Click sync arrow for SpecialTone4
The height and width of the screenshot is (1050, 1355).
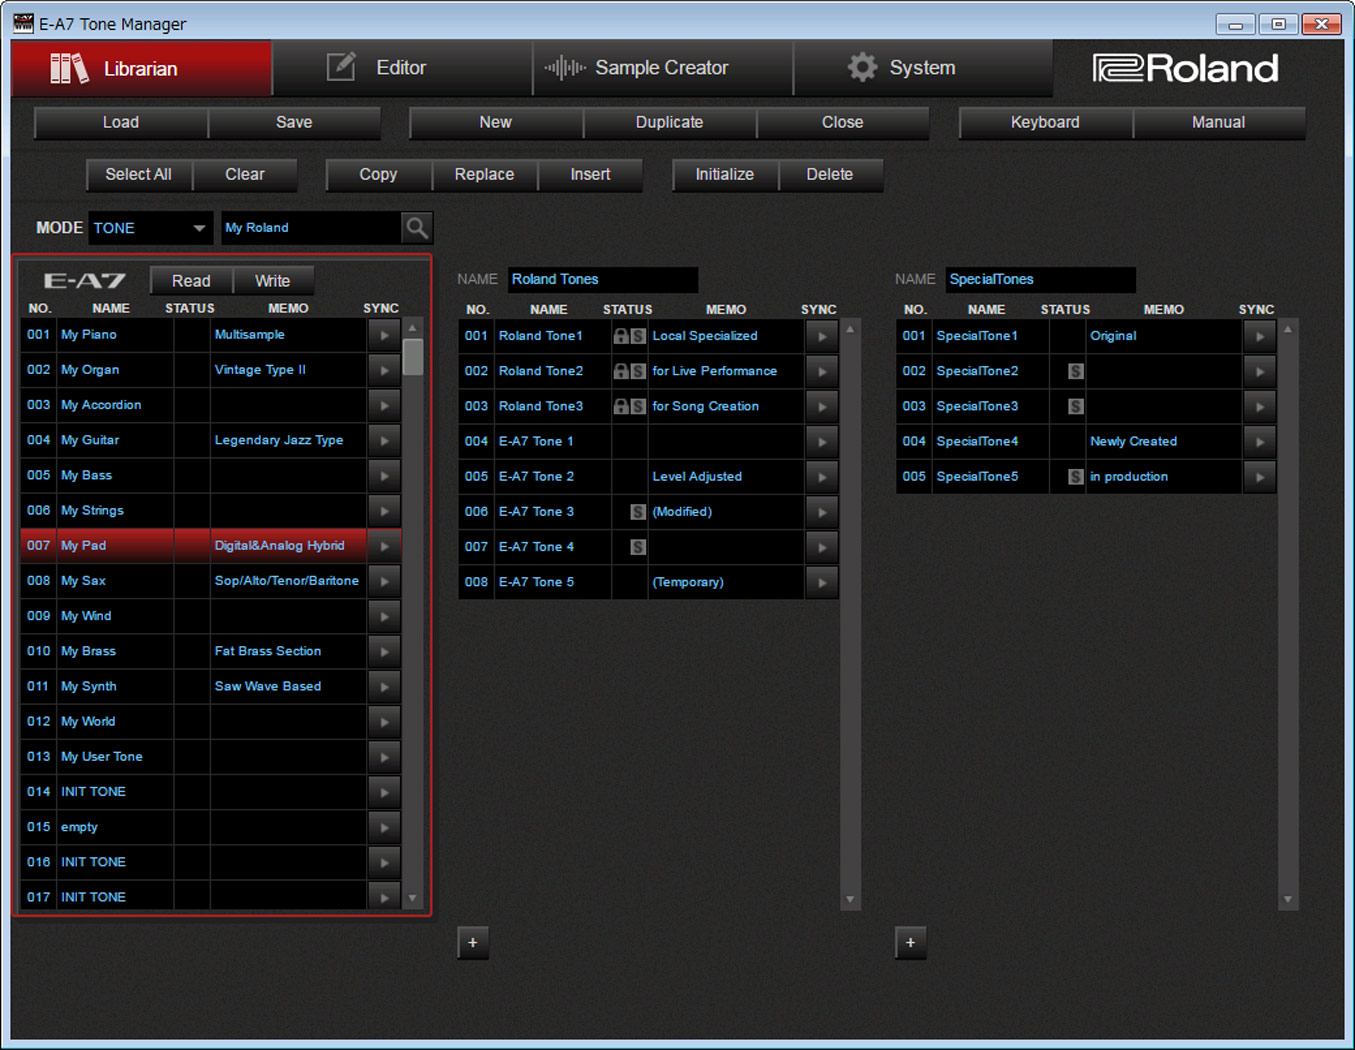click(x=1260, y=441)
